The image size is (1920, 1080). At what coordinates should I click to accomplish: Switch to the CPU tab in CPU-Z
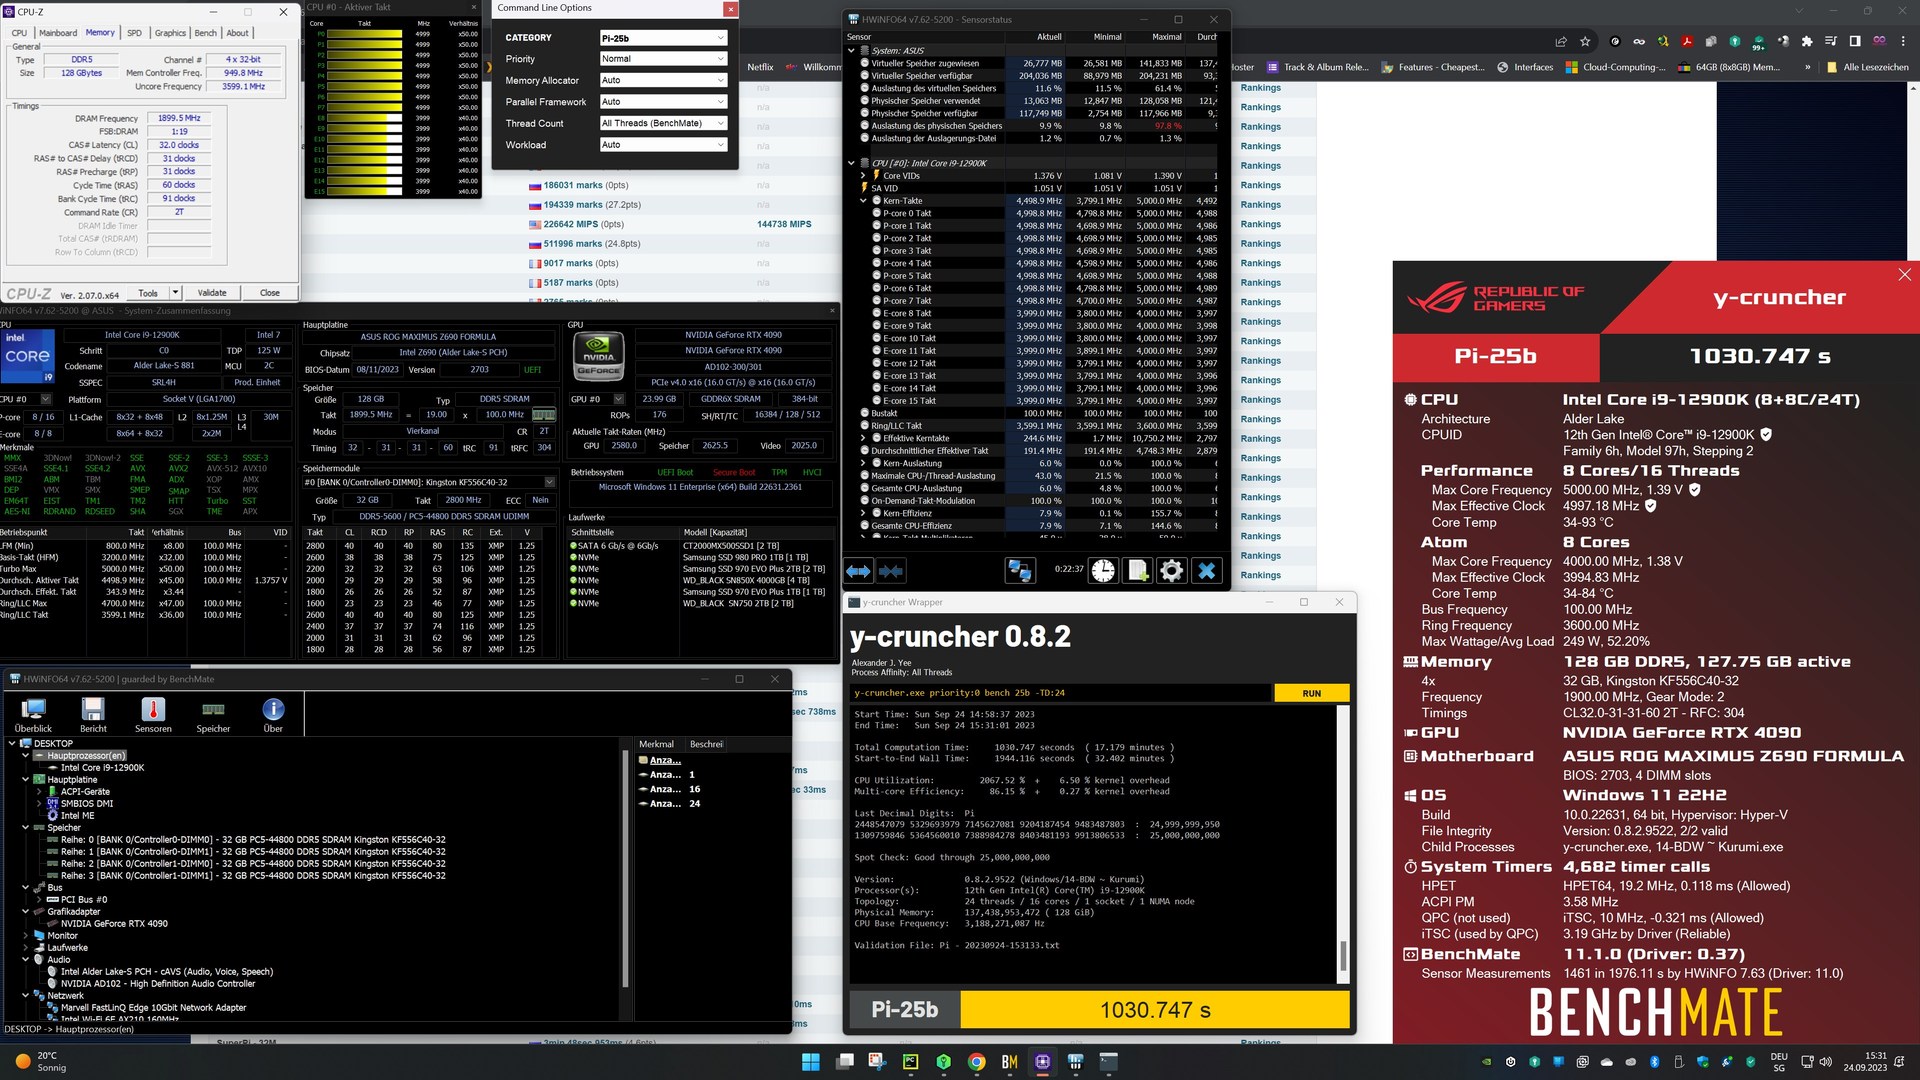coord(20,33)
